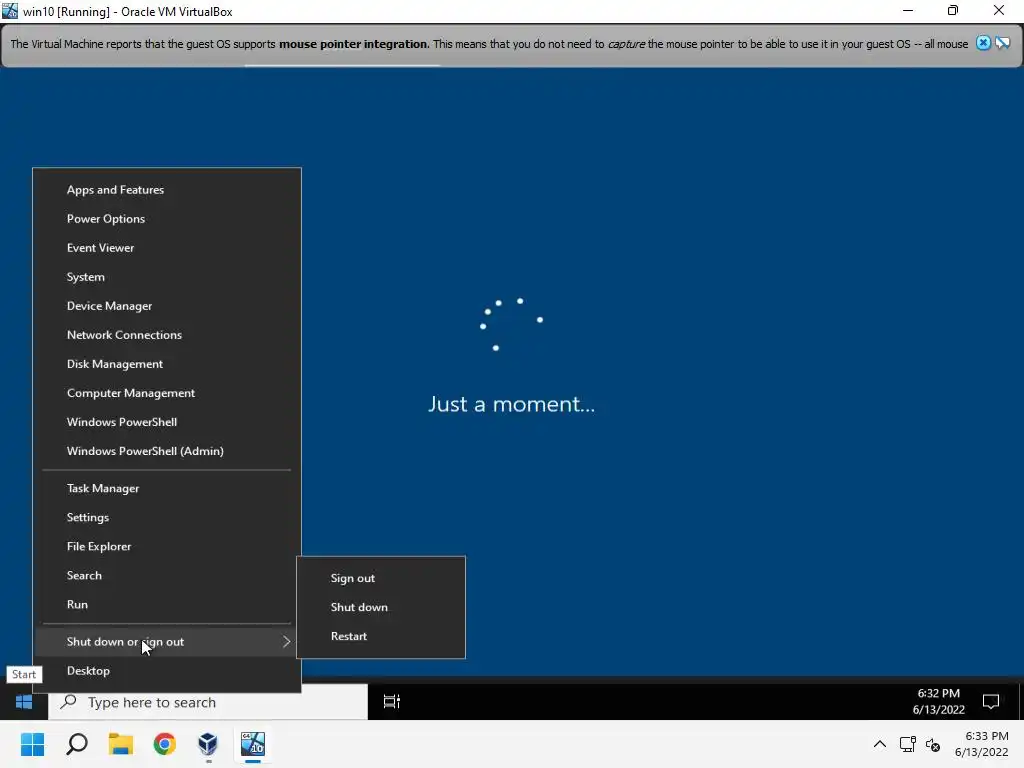
Task: Open Settings from the menu
Action: click(x=167, y=517)
